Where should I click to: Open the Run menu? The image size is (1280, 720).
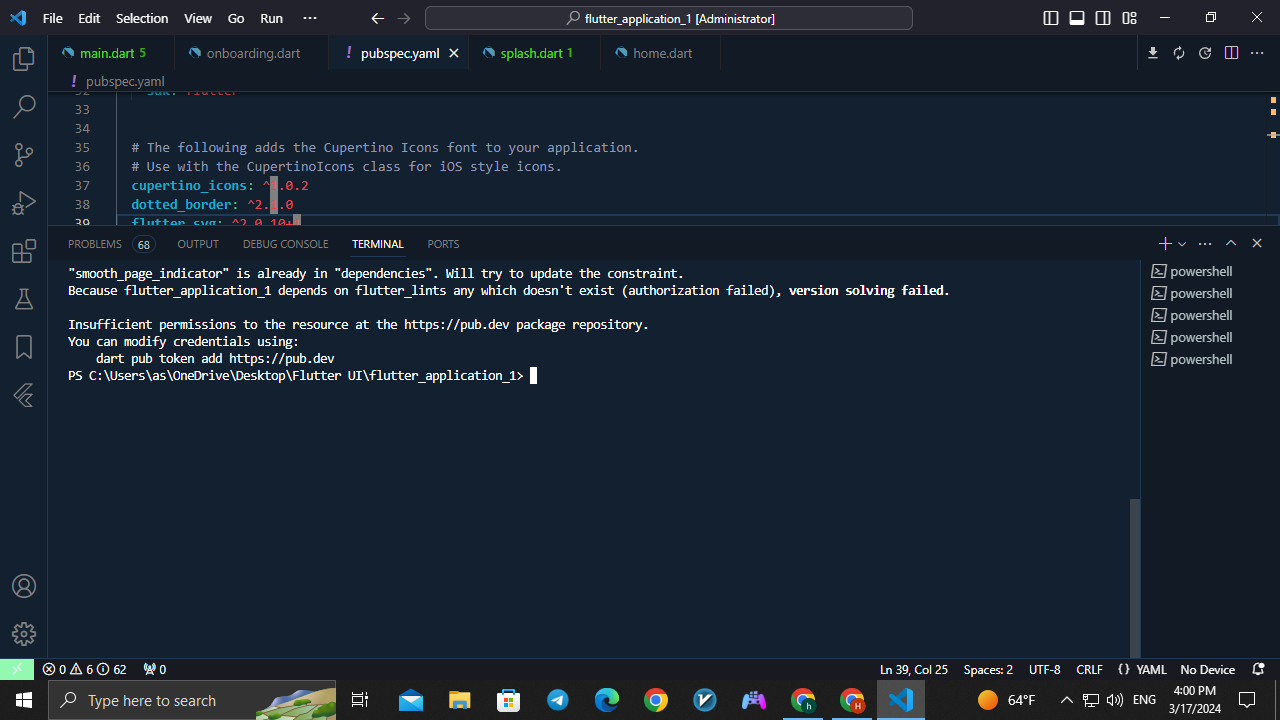(271, 18)
